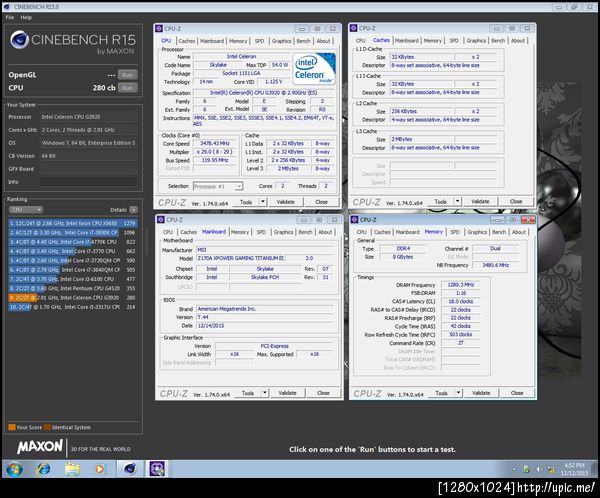This screenshot has height=498, width=600.
Task: Open About tab in bottom-left CPU-Z window
Action: (325, 232)
